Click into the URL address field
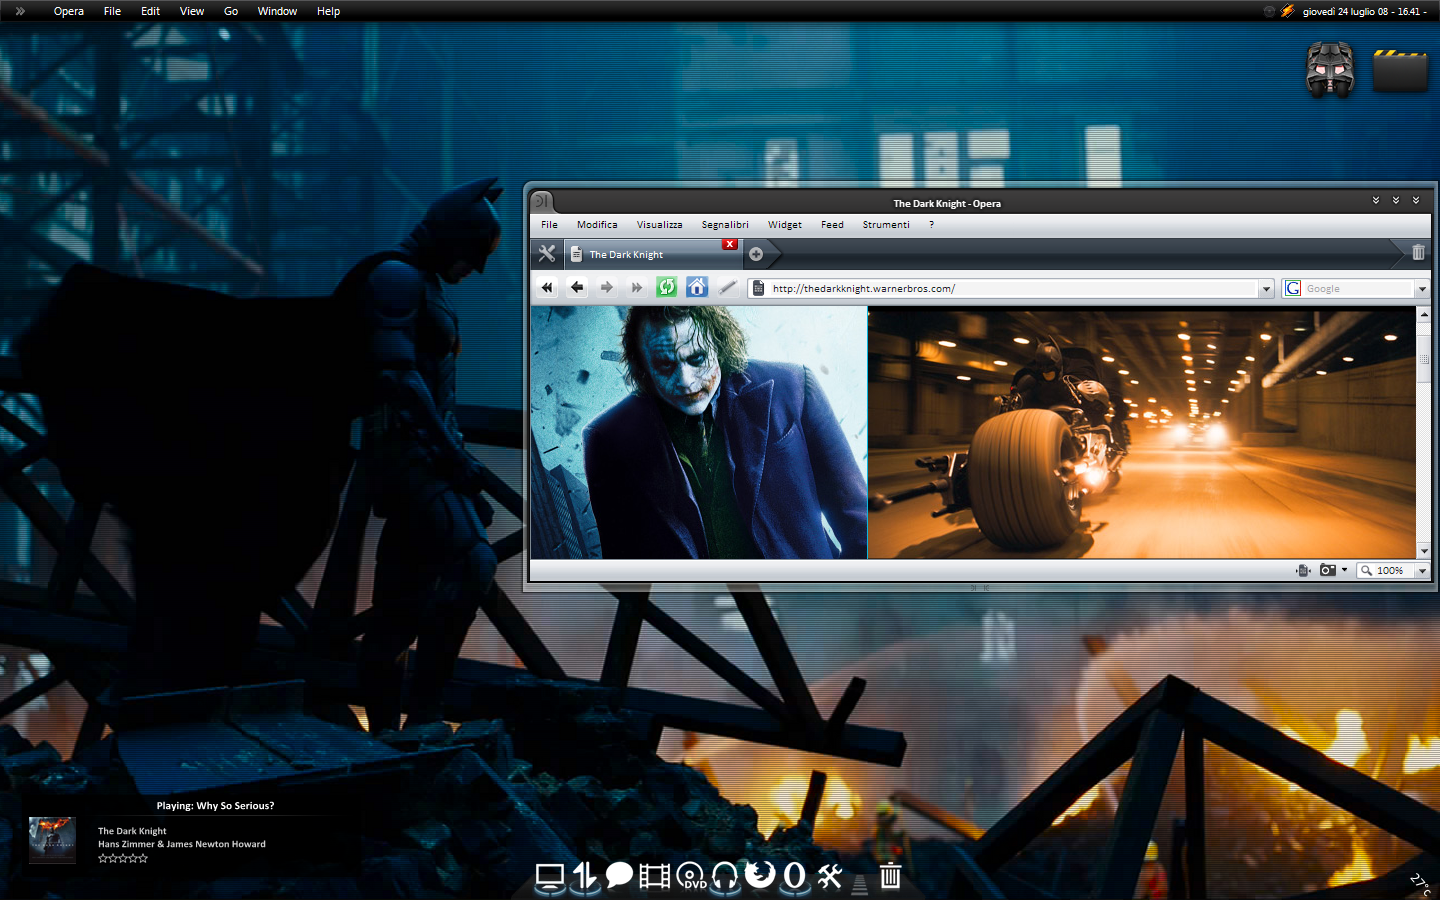 (1012, 288)
